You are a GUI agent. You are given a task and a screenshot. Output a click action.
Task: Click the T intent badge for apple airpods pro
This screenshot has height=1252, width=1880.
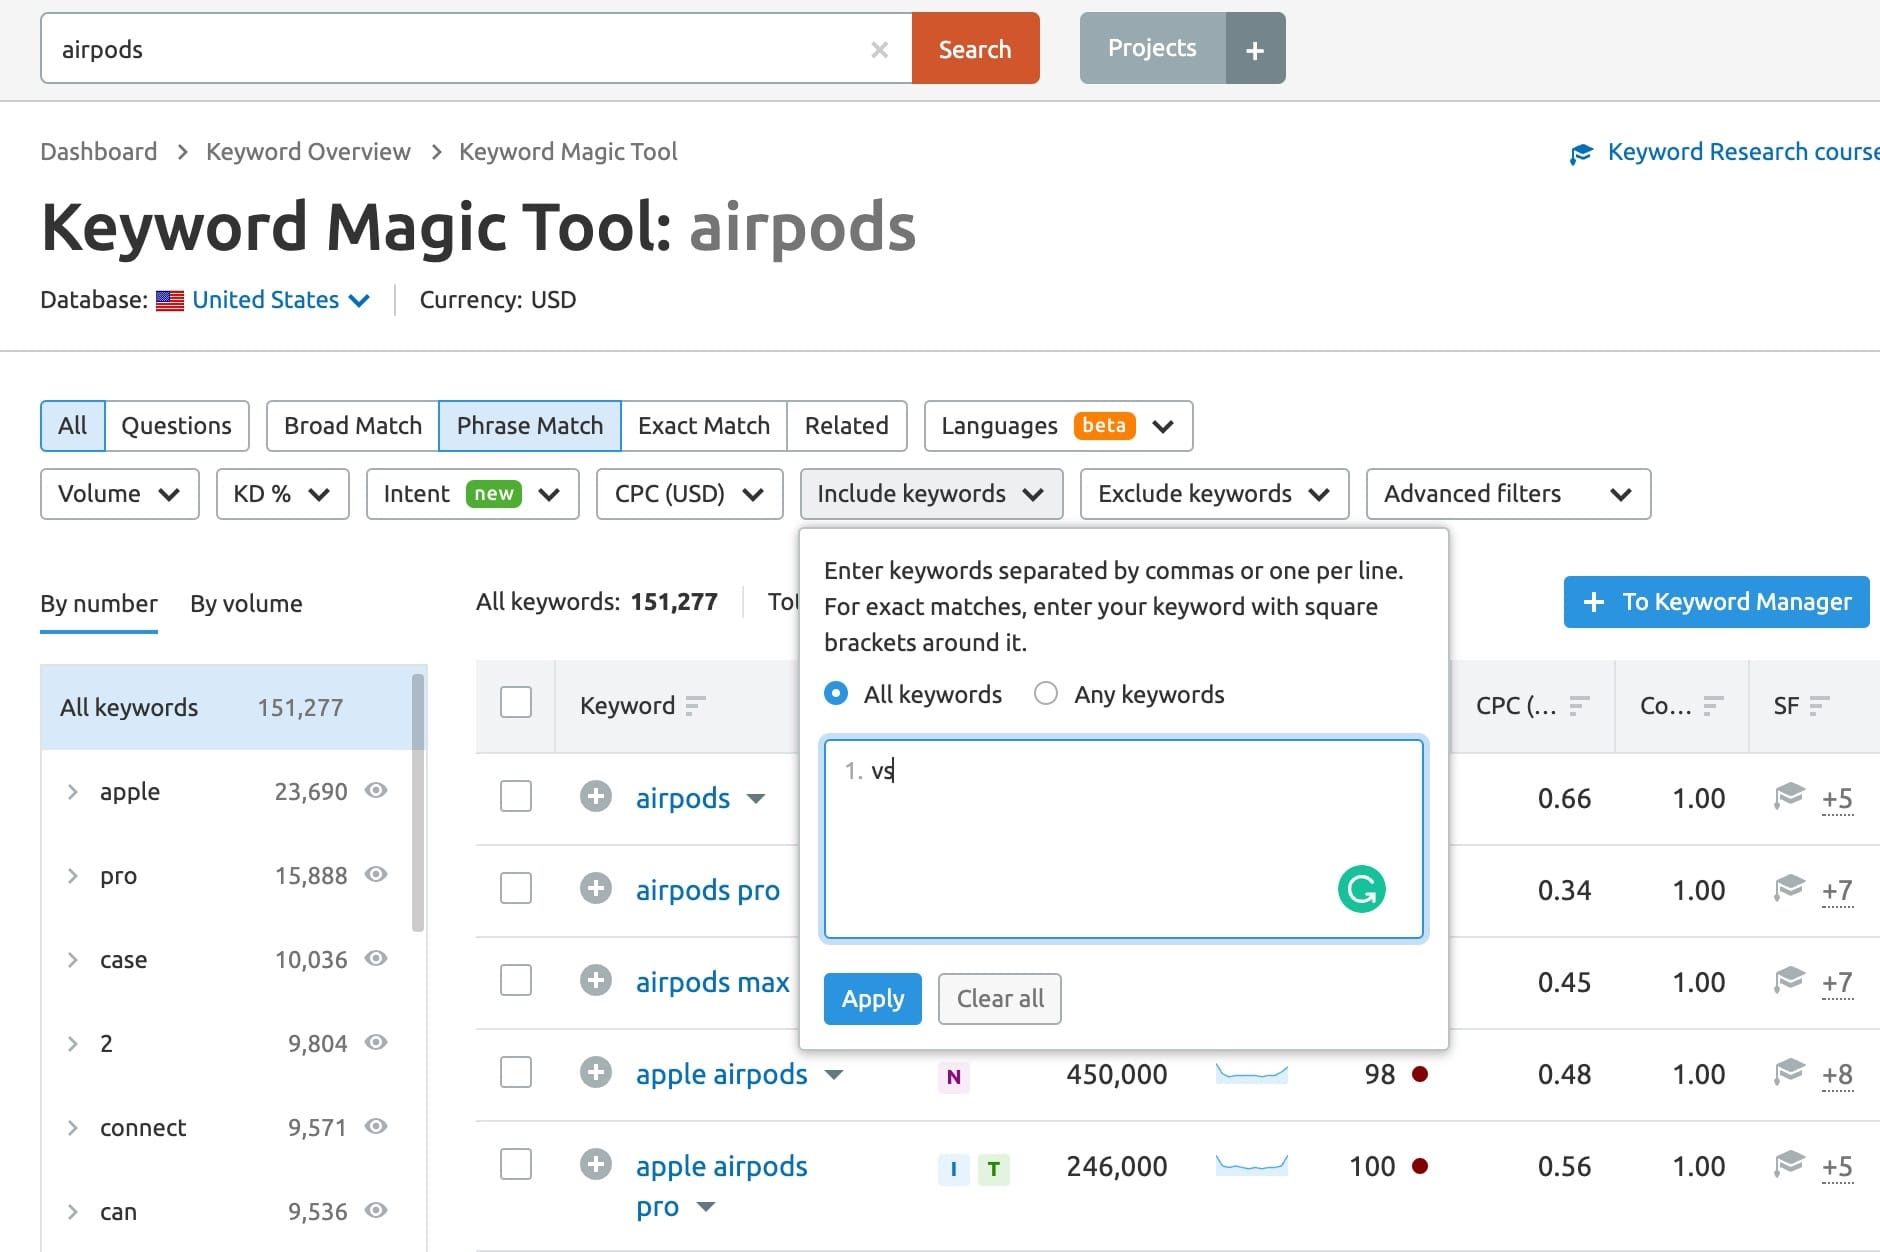pos(993,1169)
